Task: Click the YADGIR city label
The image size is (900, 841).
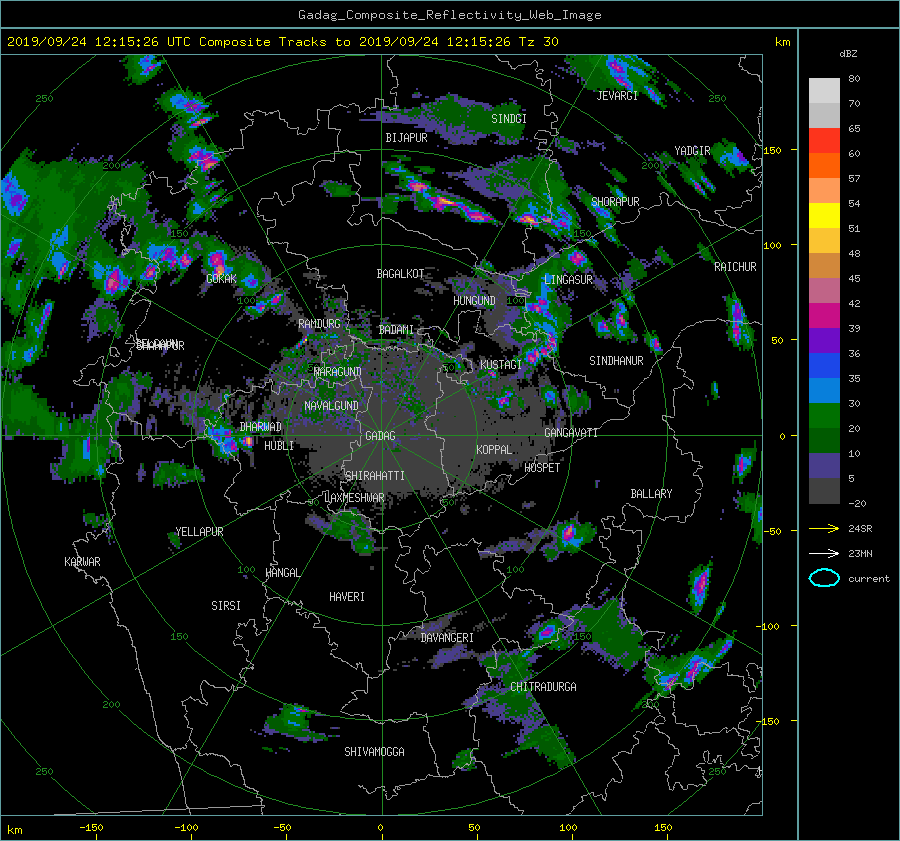Action: (x=692, y=151)
